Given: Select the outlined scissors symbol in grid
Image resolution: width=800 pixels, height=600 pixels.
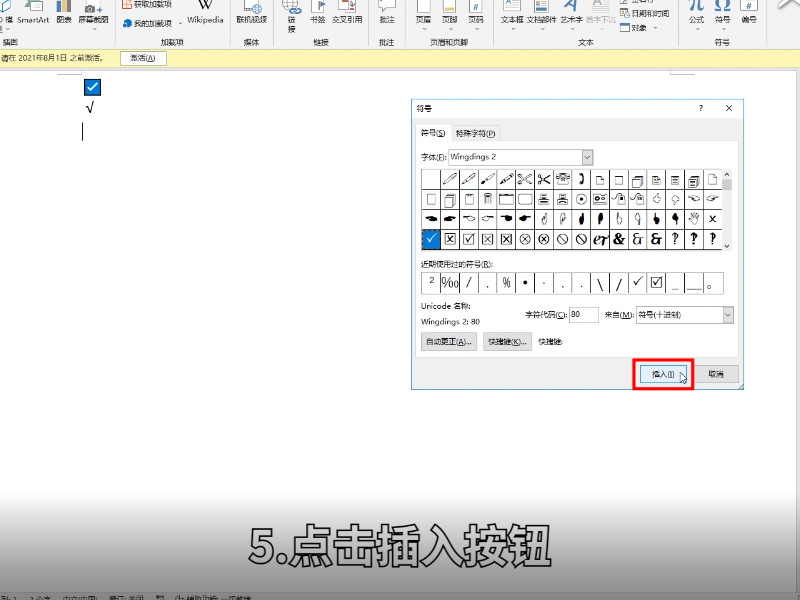Looking at the screenshot, I should point(524,179).
